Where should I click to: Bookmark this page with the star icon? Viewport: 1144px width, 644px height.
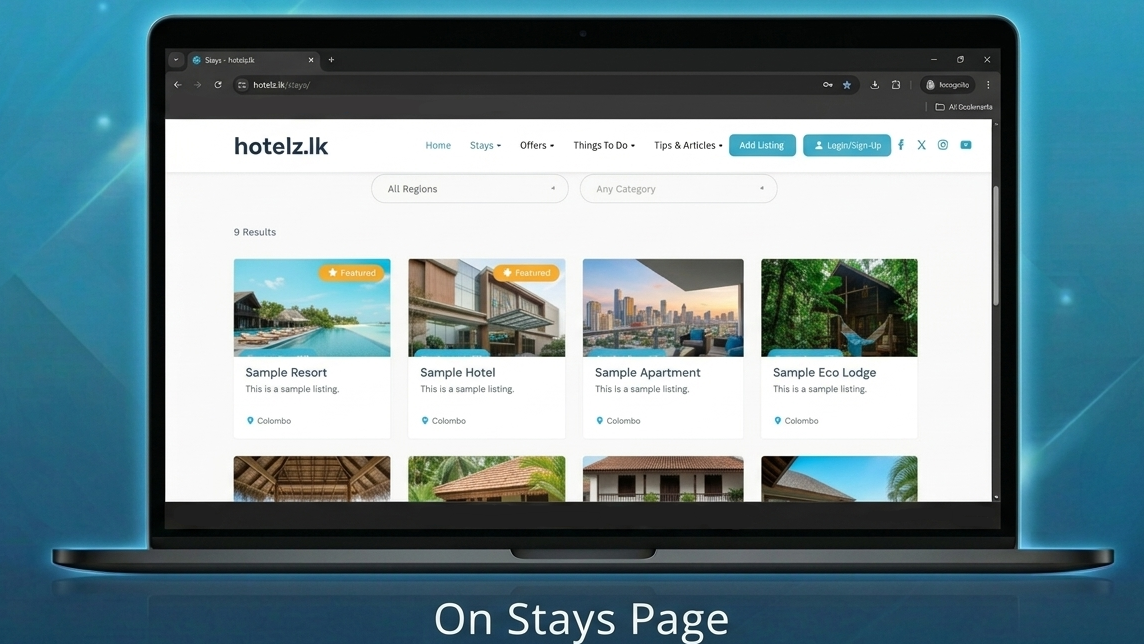coord(847,85)
